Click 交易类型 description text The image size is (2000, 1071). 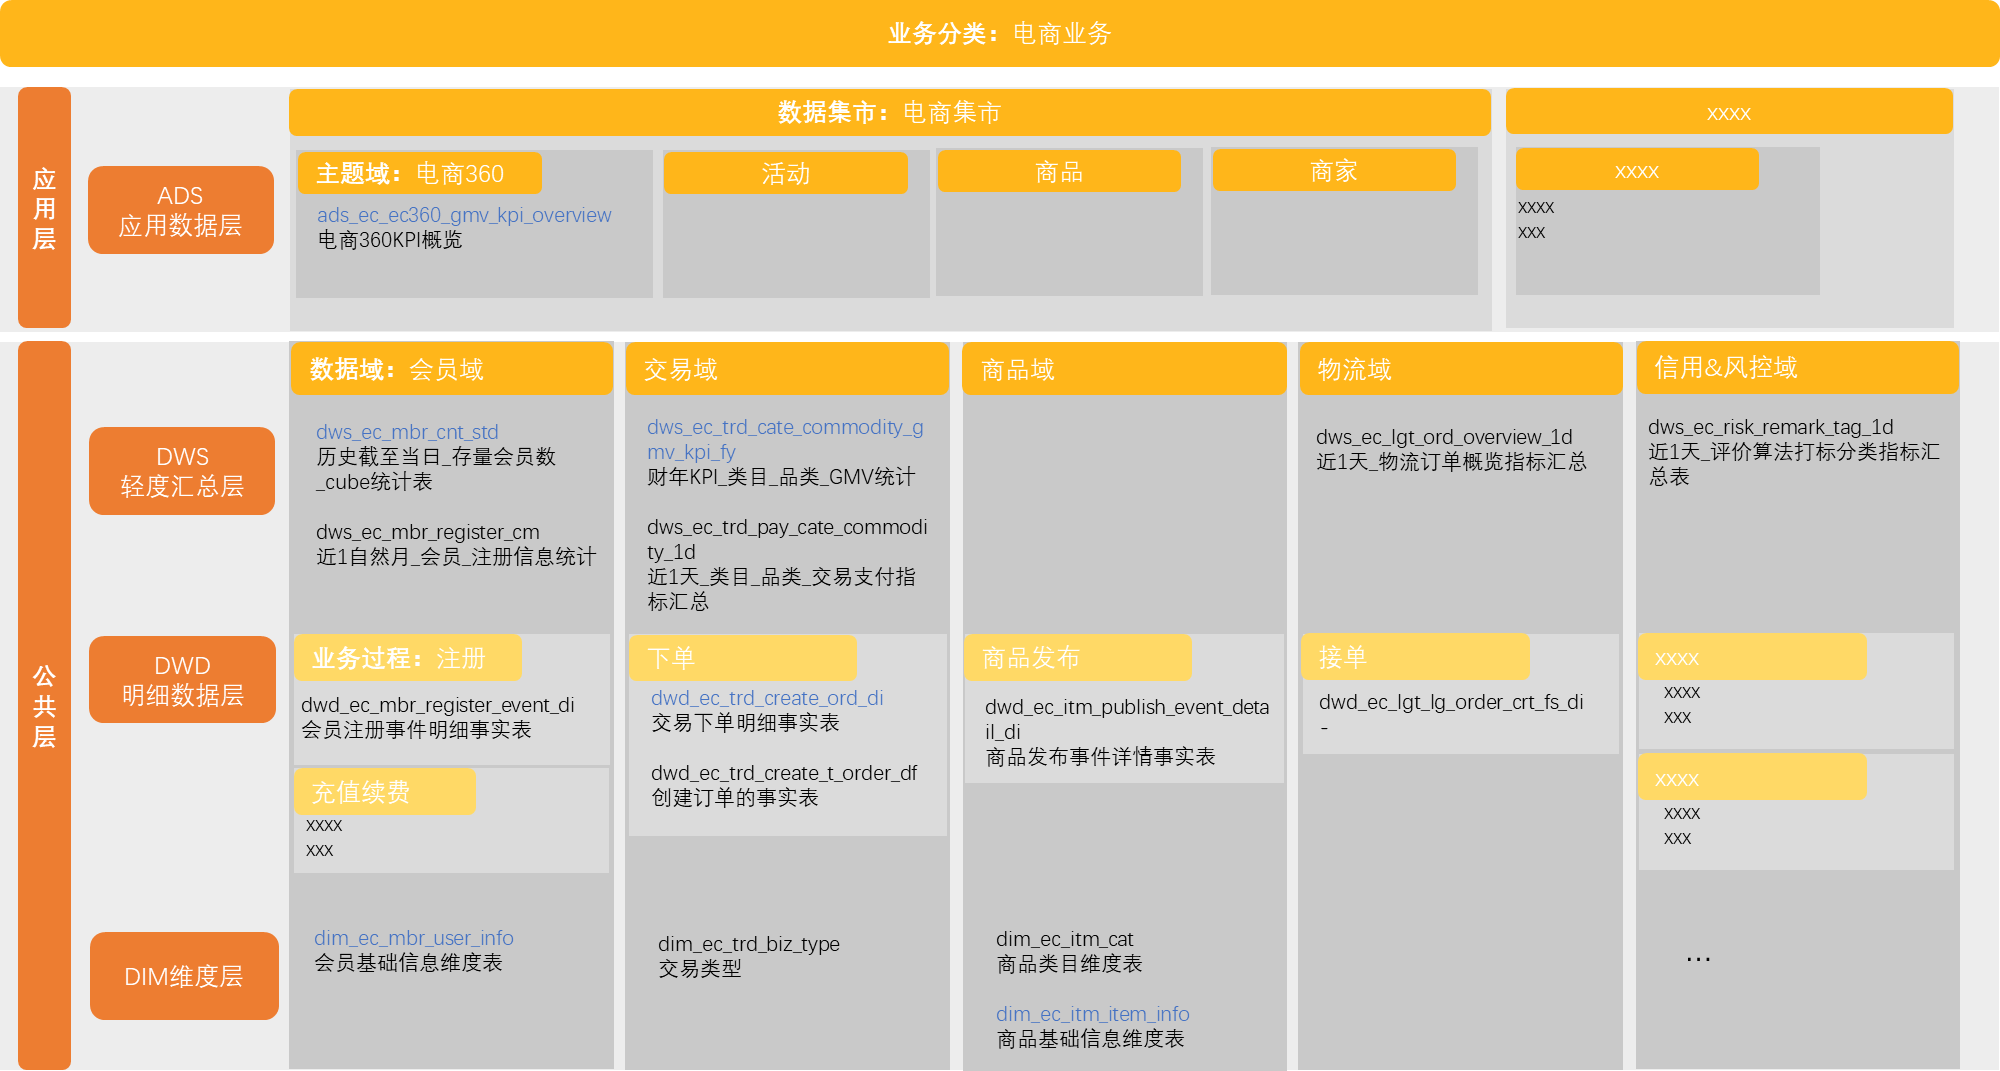pyautogui.click(x=700, y=969)
